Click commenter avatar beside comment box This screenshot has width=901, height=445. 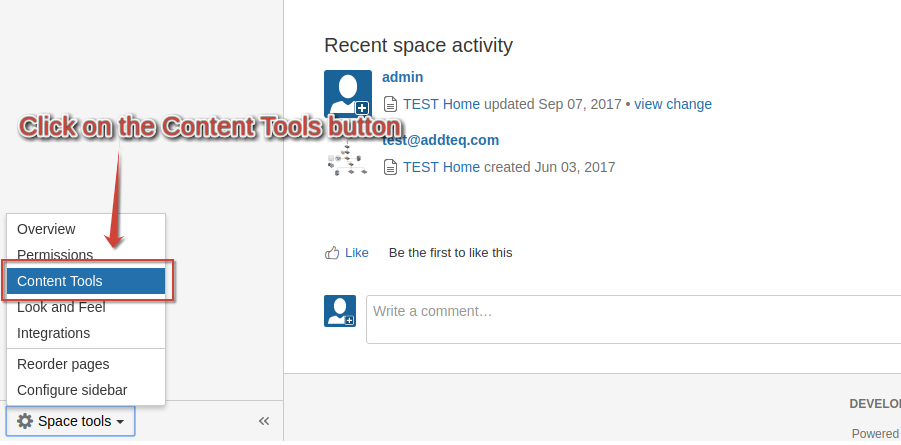point(340,311)
